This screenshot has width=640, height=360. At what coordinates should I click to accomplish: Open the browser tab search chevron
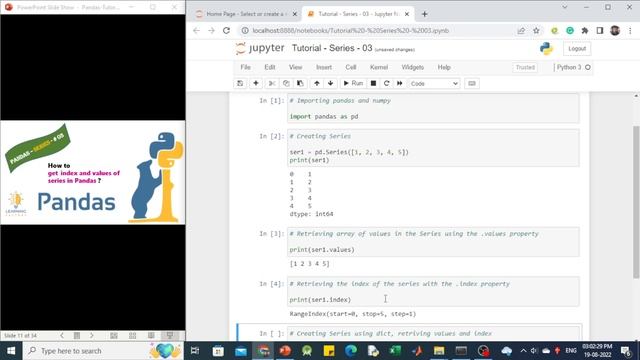pos(564,7)
